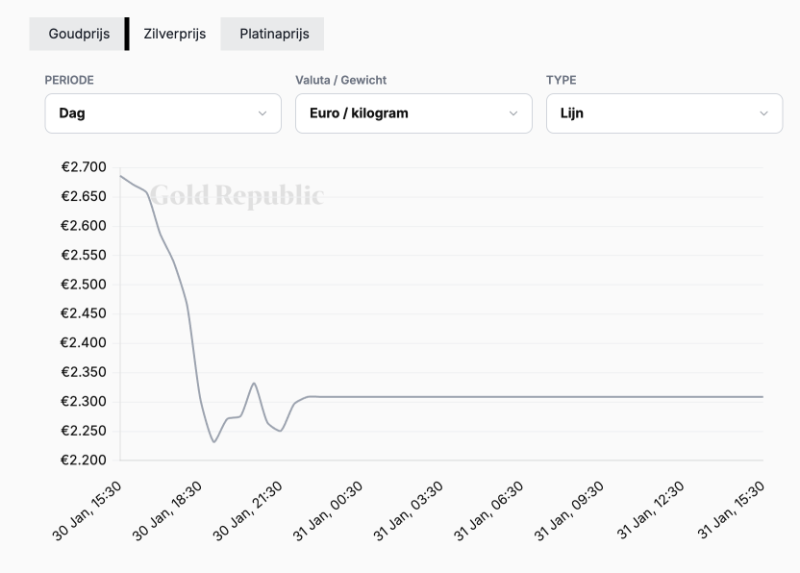Expand the TYPE dropdown set to Lijn
Image resolution: width=800 pixels, height=573 pixels.
[664, 114]
